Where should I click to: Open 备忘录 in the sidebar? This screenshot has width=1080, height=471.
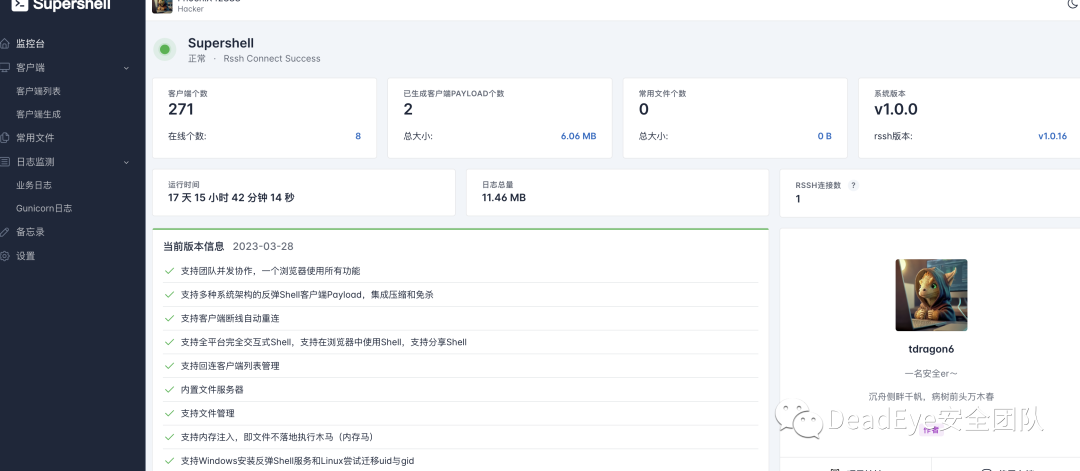[30, 232]
